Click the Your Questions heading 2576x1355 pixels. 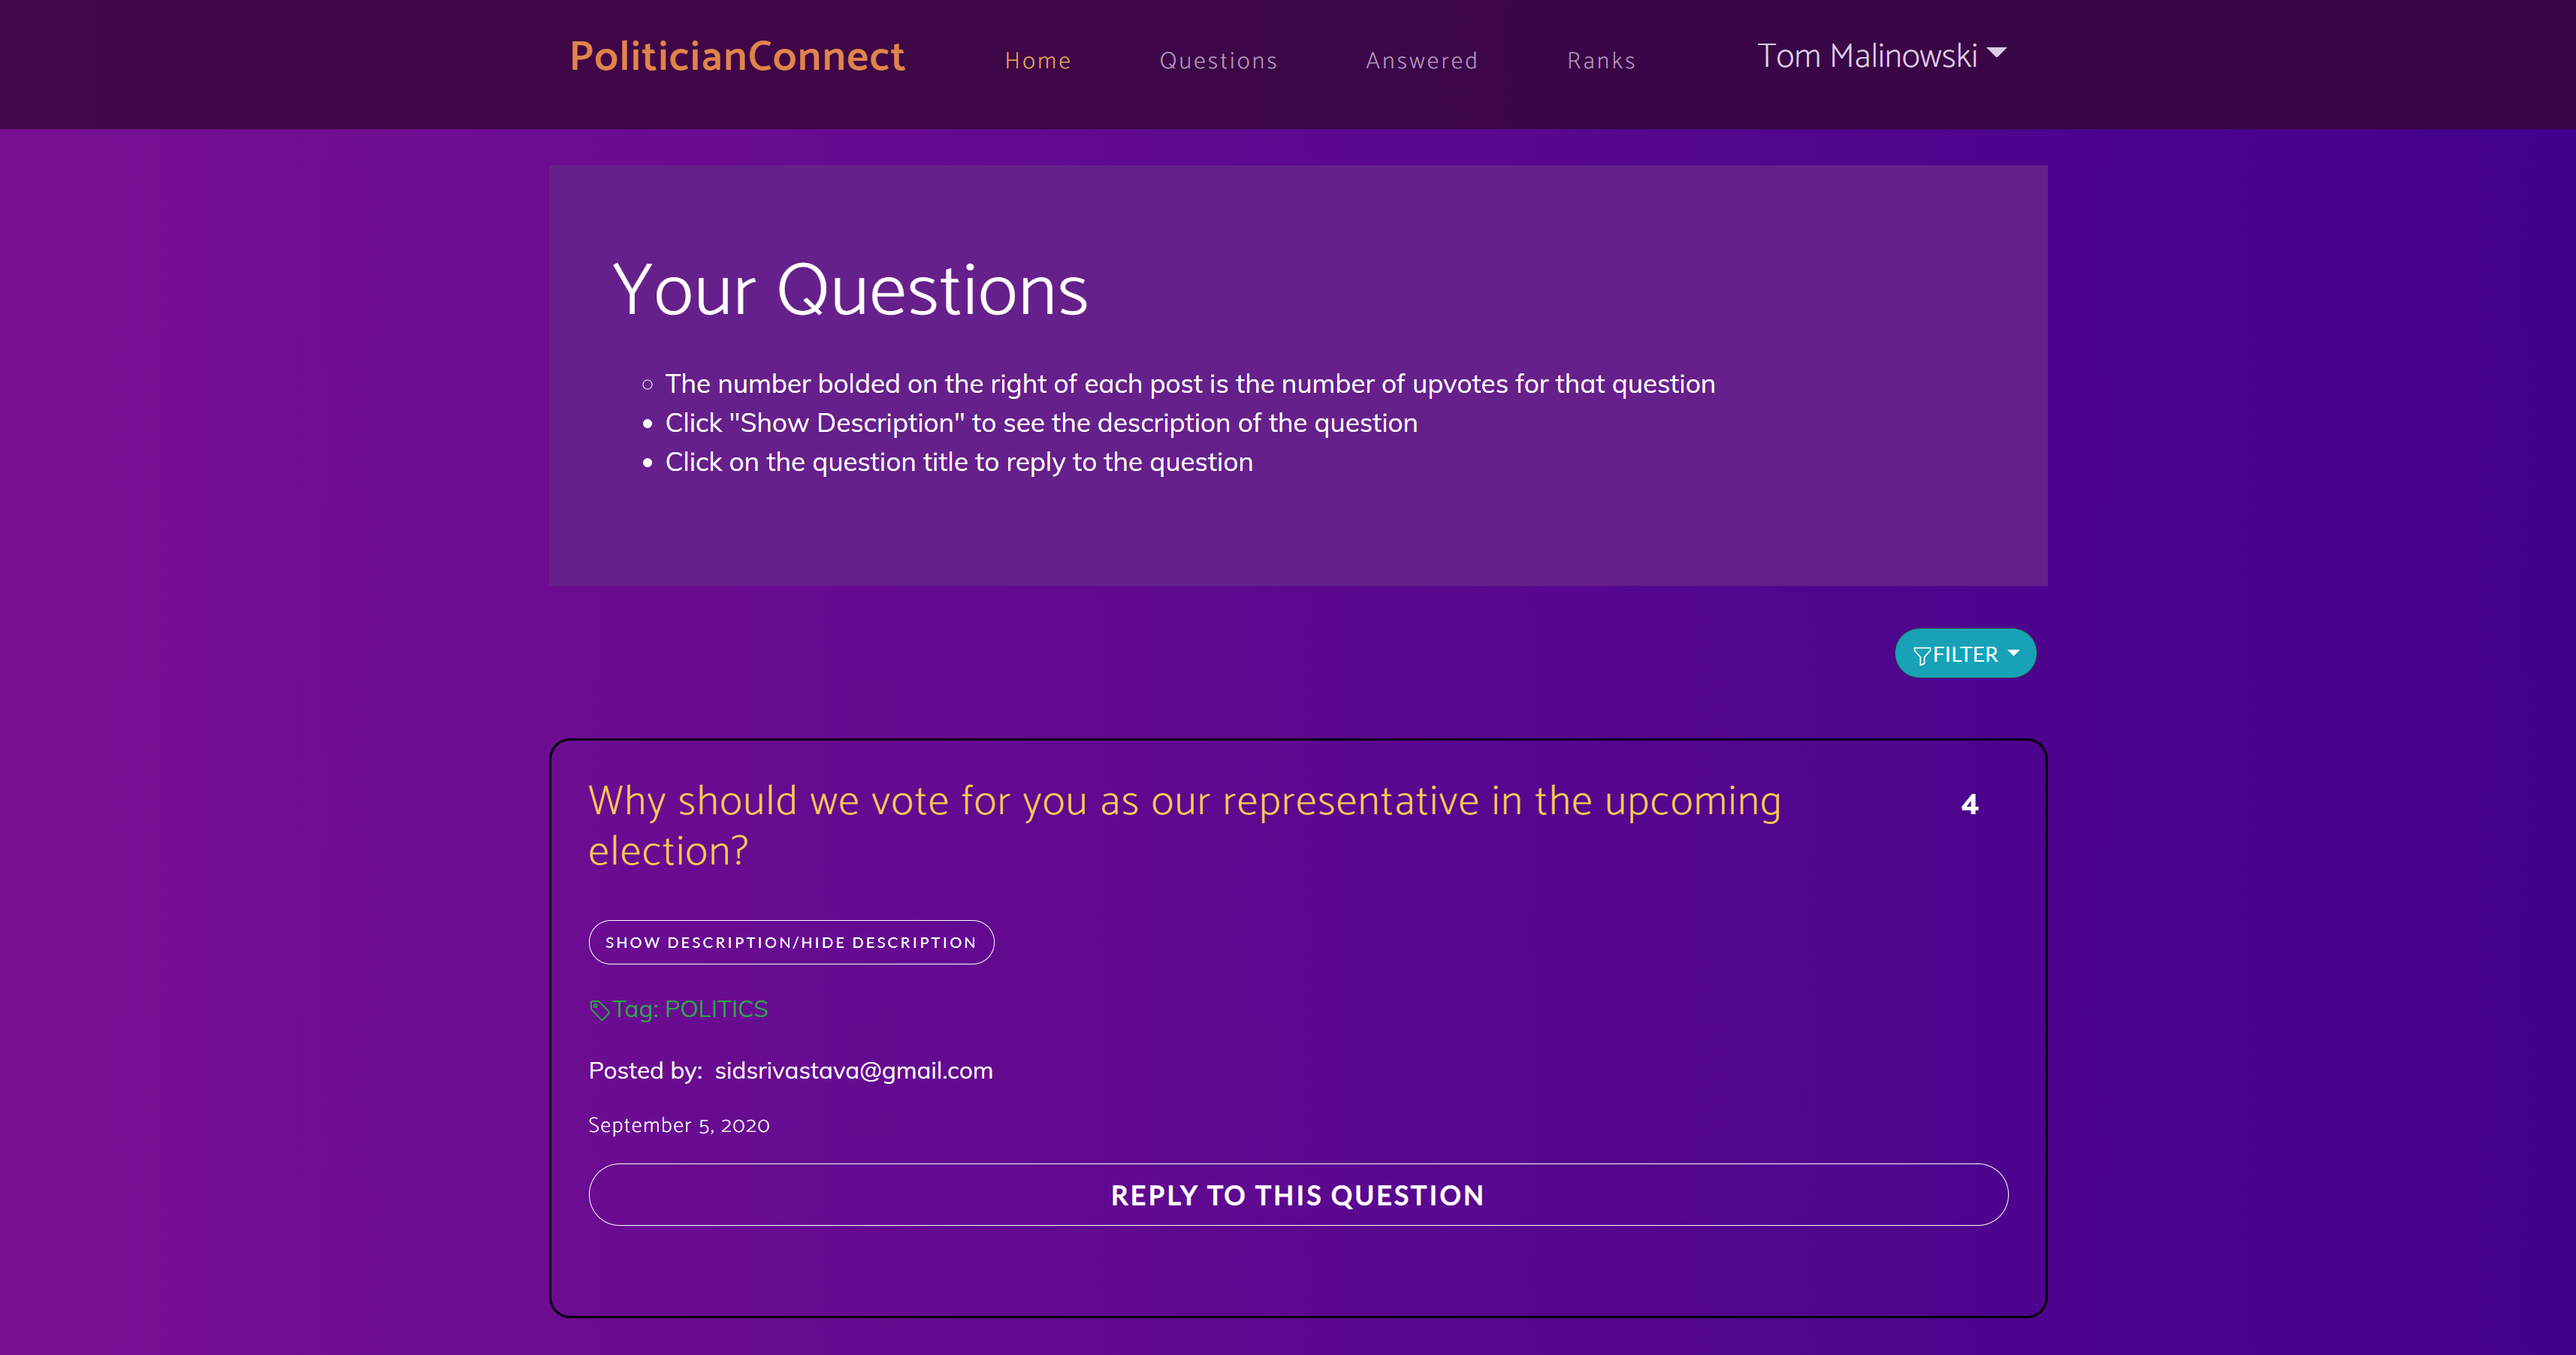[x=849, y=290]
